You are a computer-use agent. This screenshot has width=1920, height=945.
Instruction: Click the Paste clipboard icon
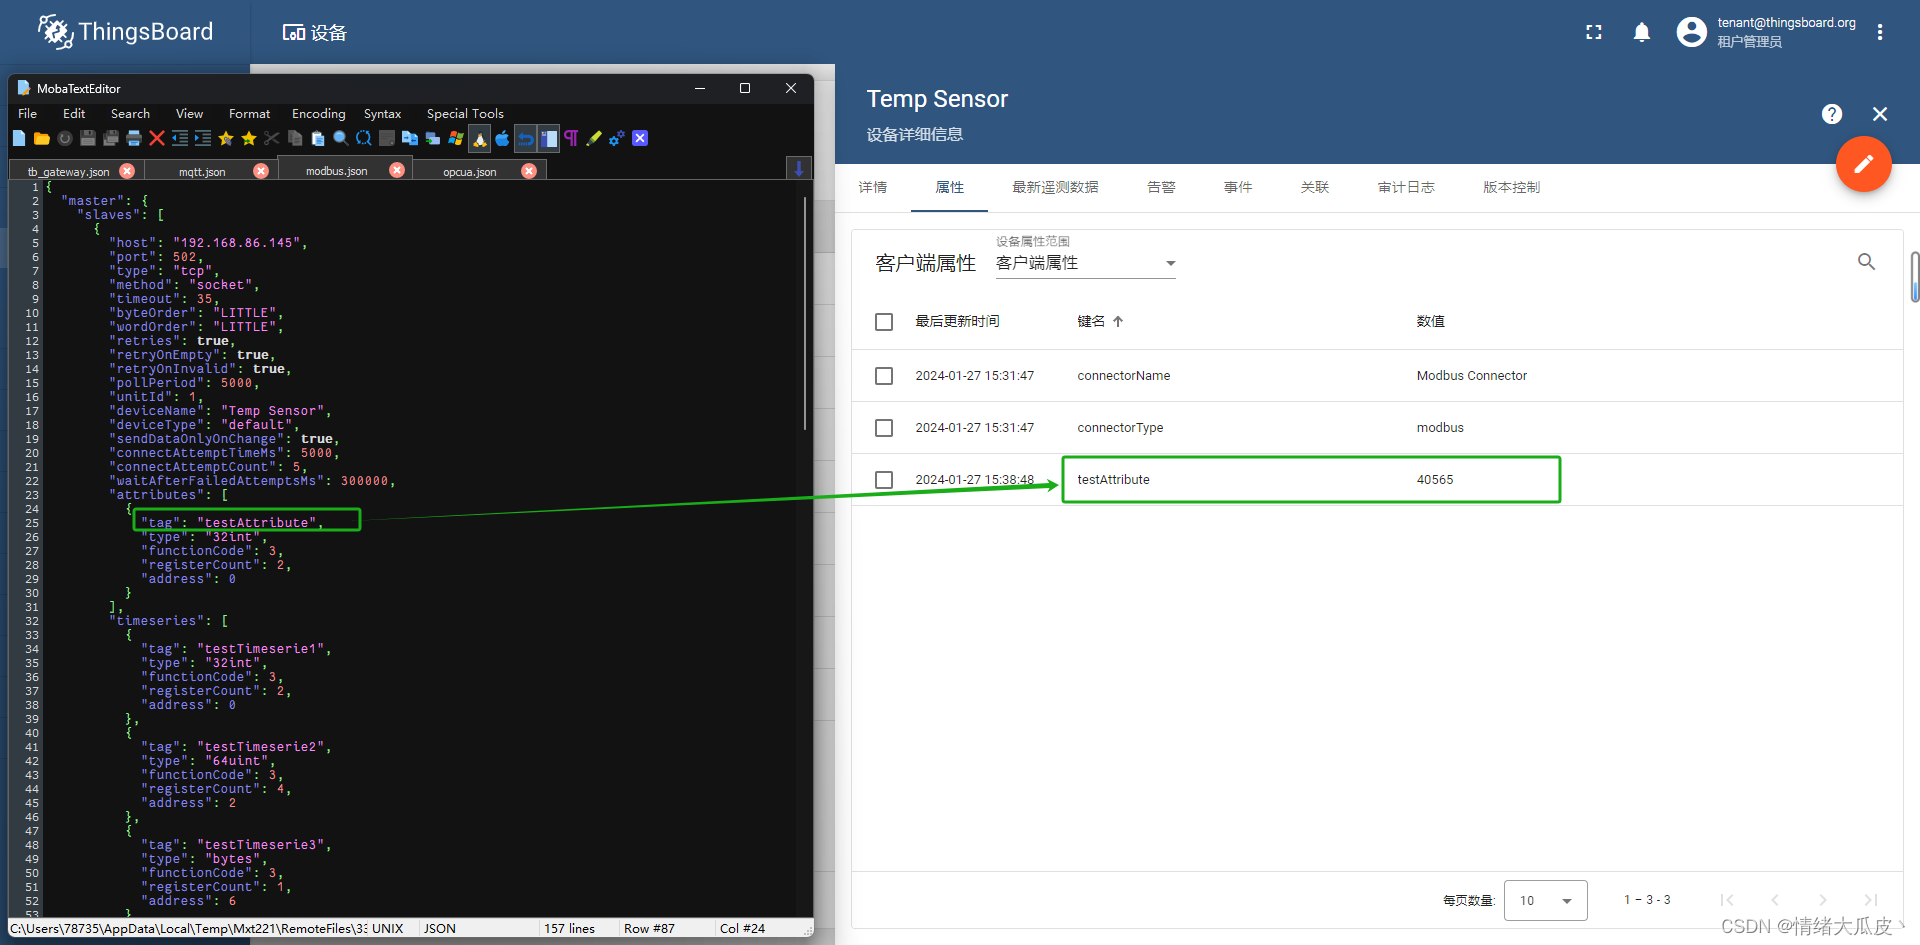pos(318,138)
